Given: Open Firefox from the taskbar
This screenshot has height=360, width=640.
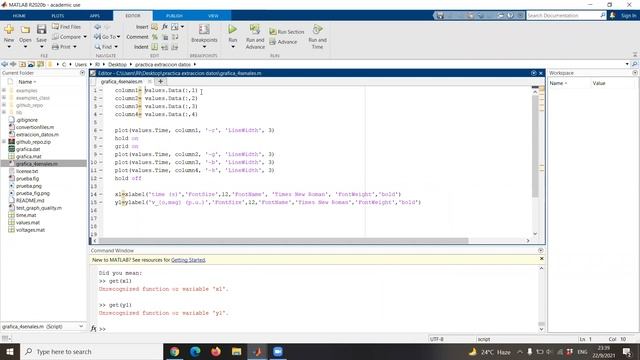Looking at the screenshot, I should point(216,351).
